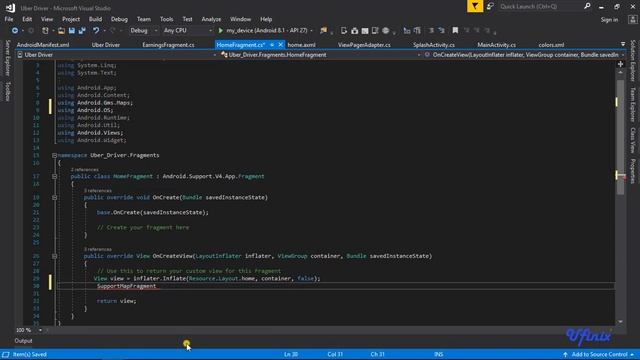Close the HomeFragment.cs tab
Image resolution: width=640 pixels, height=360 pixels.
pyautogui.click(x=280, y=45)
